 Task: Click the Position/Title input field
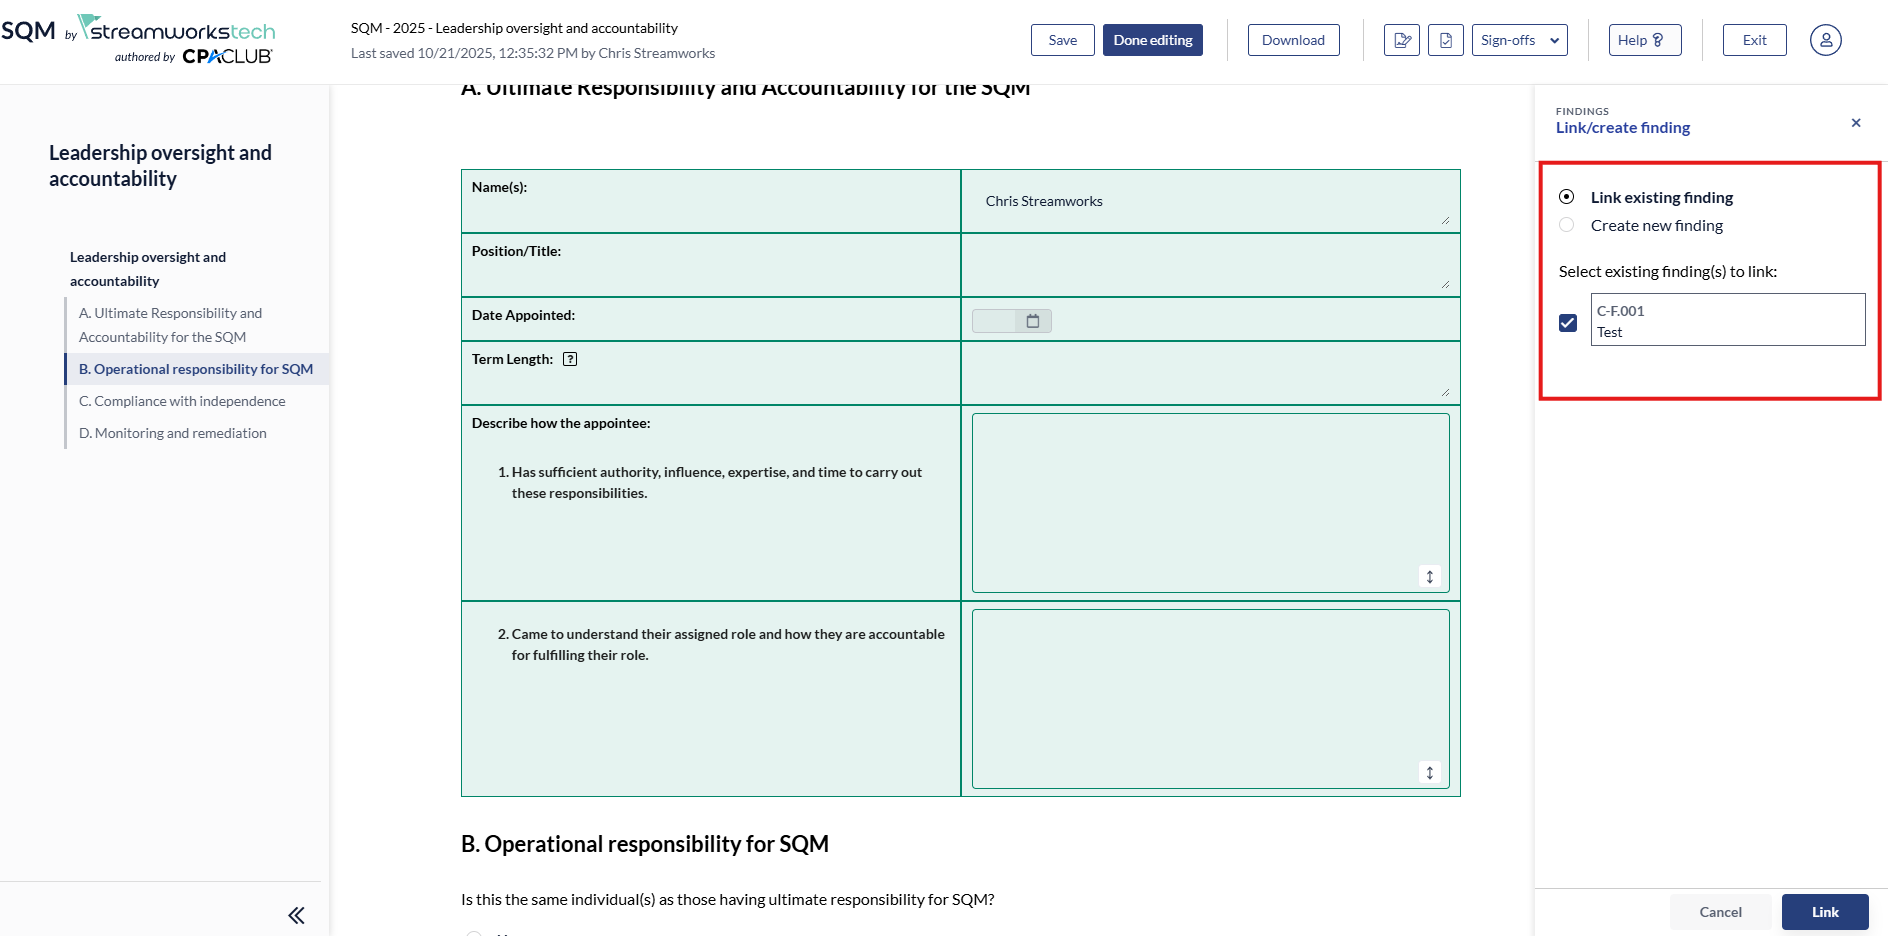click(x=1209, y=265)
